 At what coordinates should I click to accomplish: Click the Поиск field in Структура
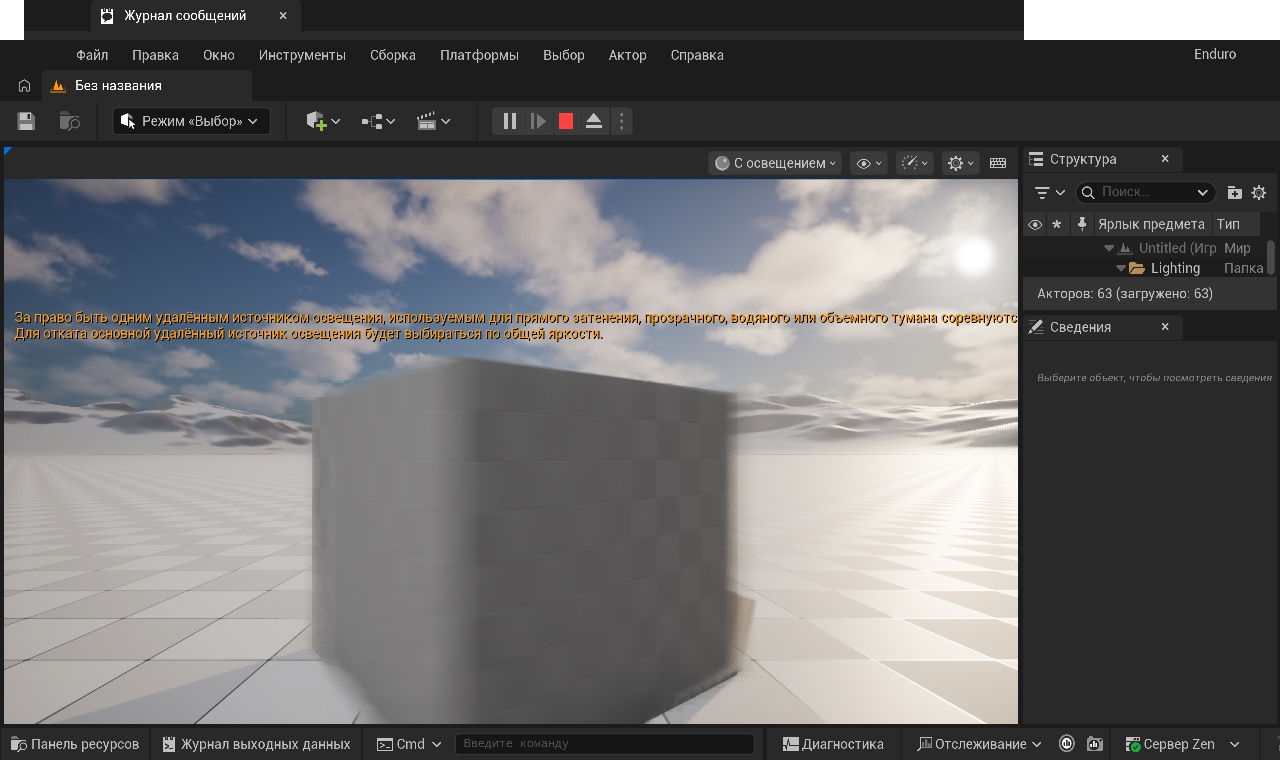tap(1146, 192)
